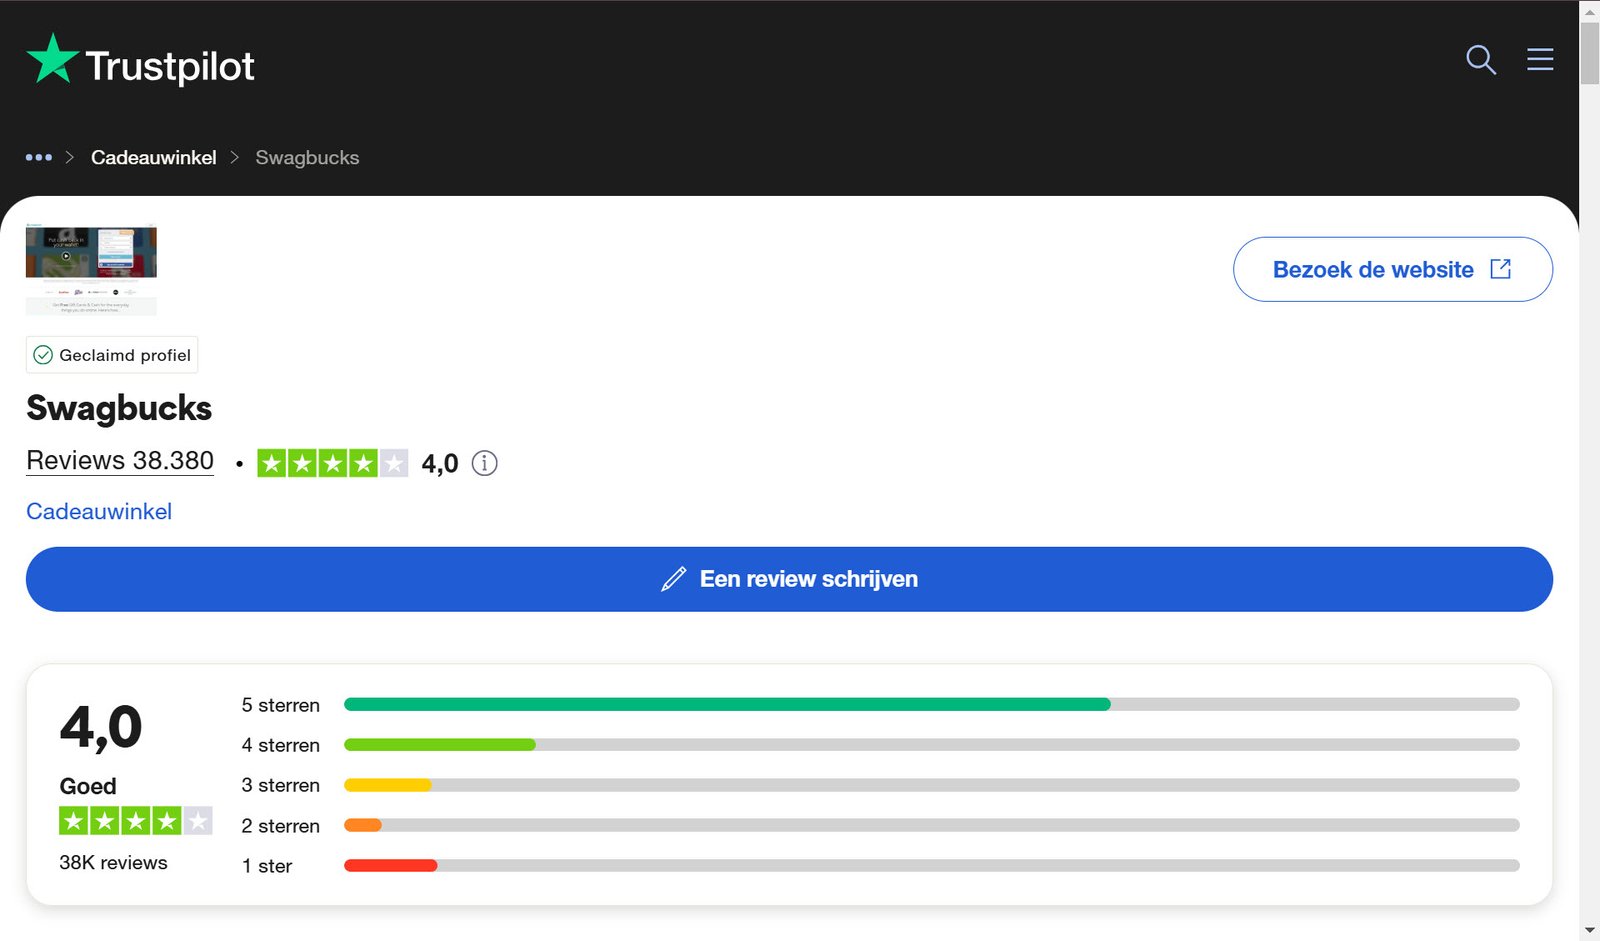The image size is (1600, 941).
Task: Open the hamburger navigation menu
Action: pos(1540,60)
